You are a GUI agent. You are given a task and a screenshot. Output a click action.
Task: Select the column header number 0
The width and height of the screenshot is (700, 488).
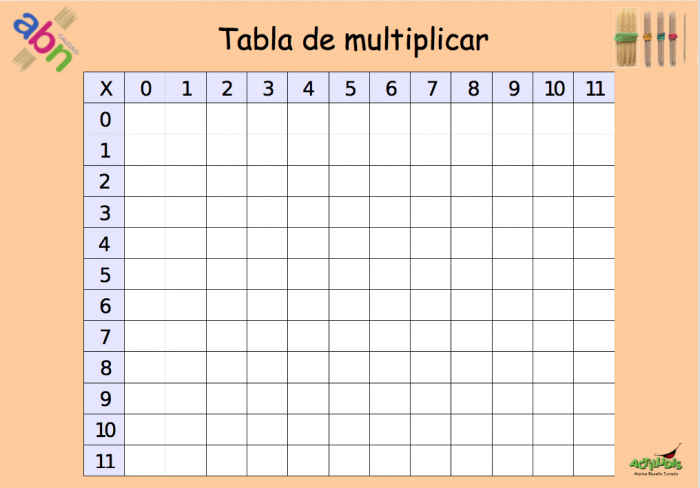(145, 88)
